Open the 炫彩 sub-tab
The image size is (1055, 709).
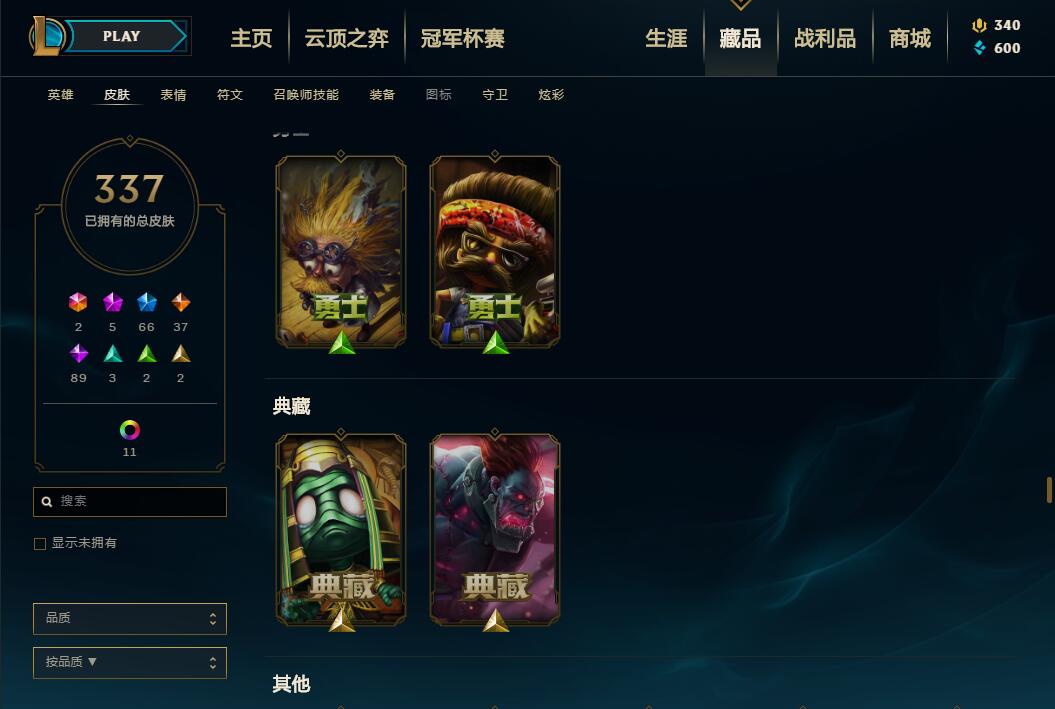click(551, 95)
